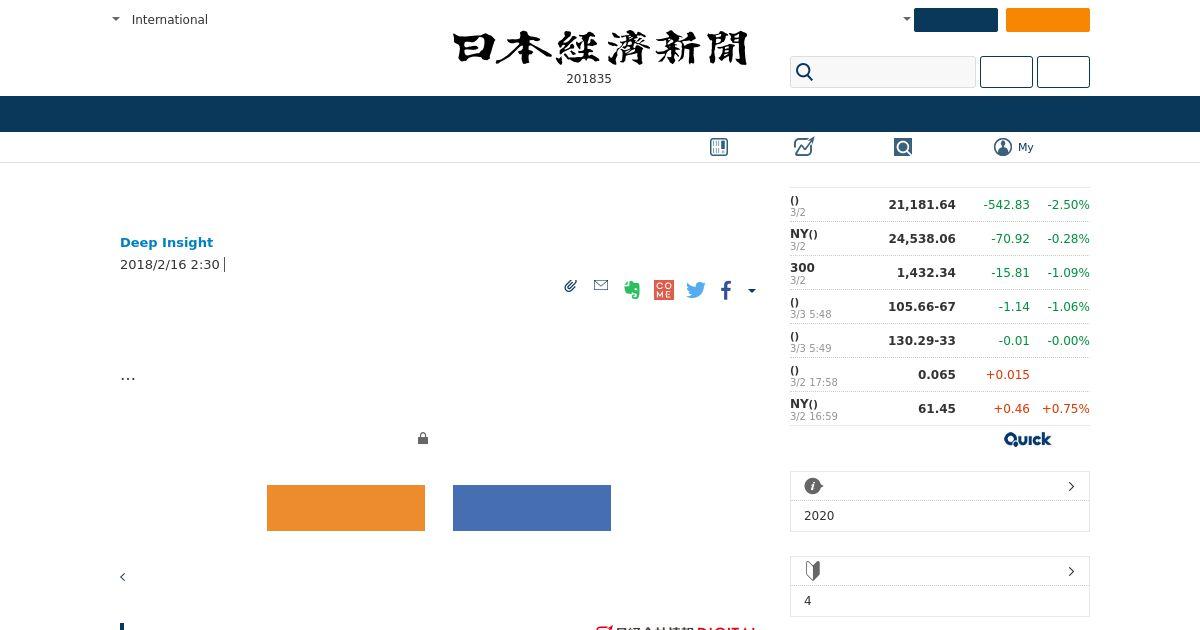
Task: Open the chart markets icon
Action: click(804, 147)
